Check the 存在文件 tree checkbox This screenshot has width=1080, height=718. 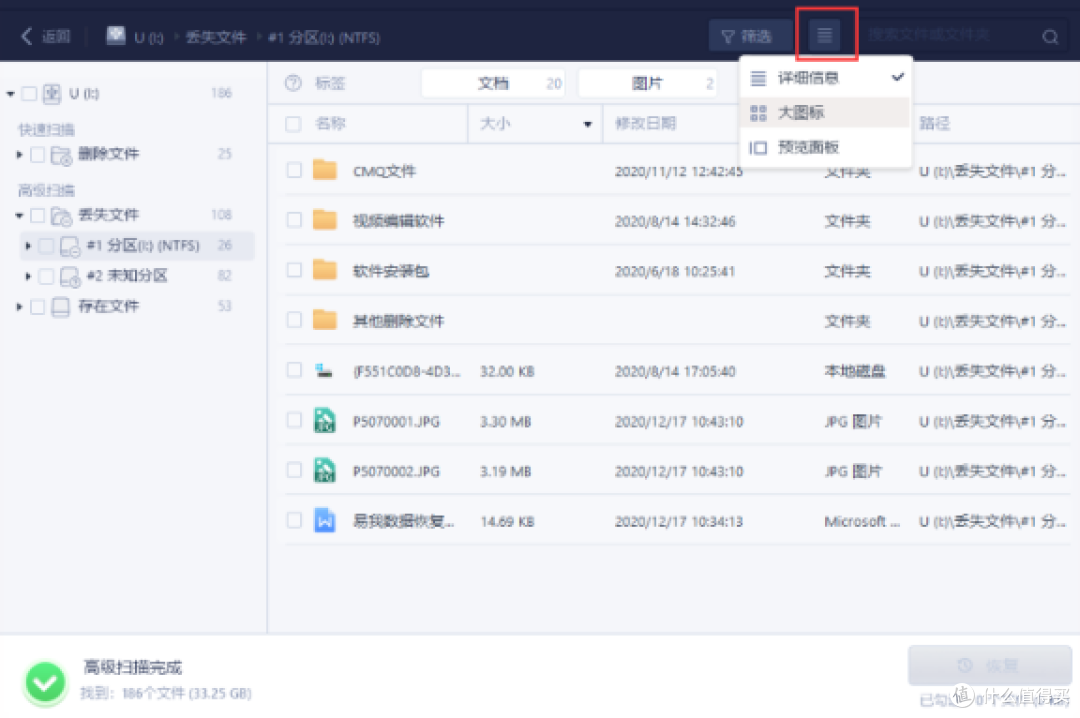pos(38,307)
